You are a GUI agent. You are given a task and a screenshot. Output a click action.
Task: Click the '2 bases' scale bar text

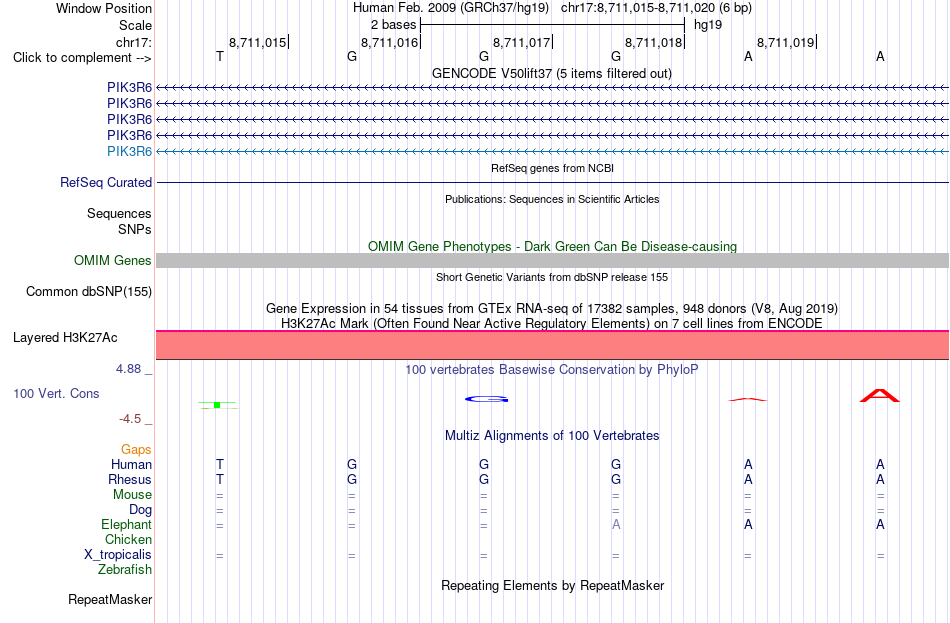[393, 25]
